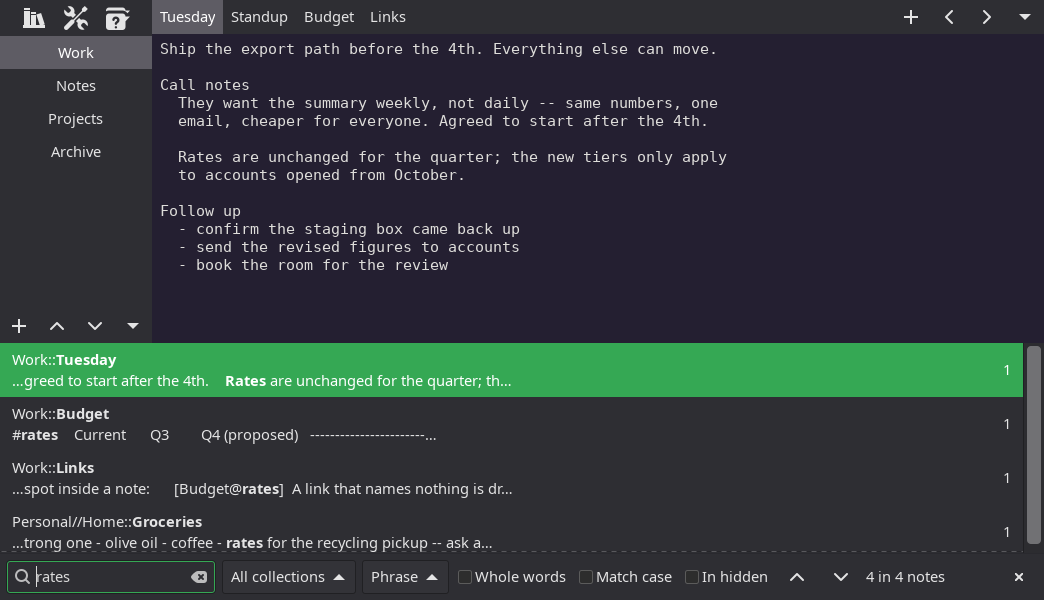Enable In hidden checkbox
This screenshot has width=1044, height=600.
tap(692, 577)
